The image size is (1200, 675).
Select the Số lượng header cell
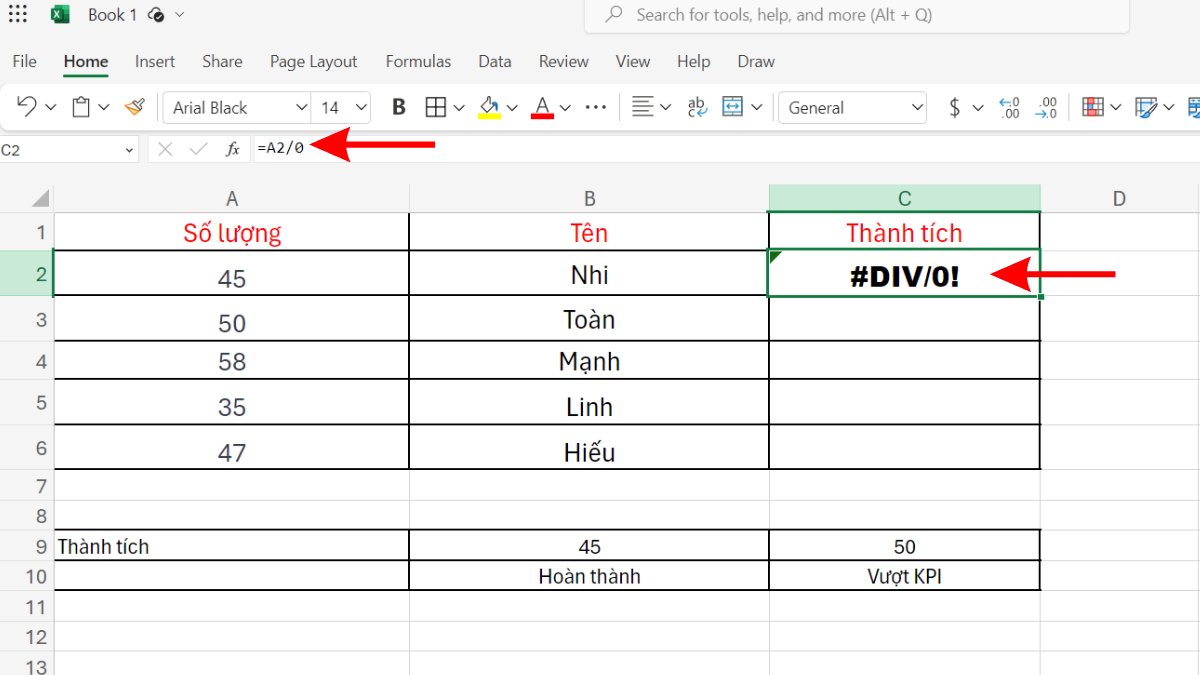[x=232, y=232]
